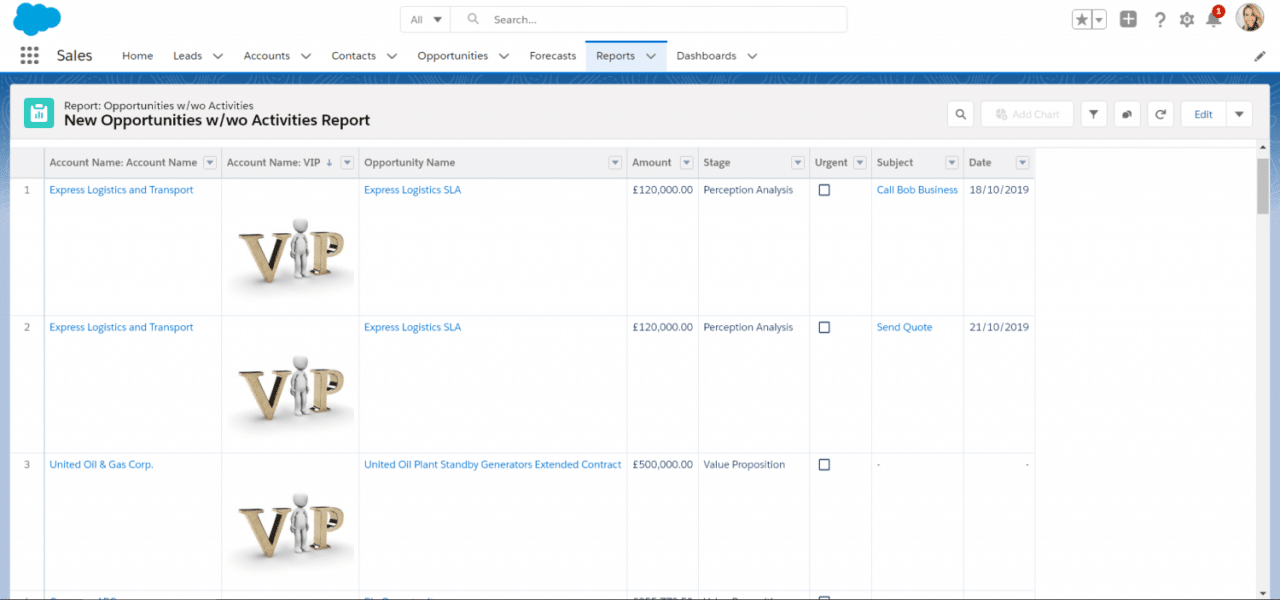Click the report search magnifier icon
1280x600 pixels.
point(960,113)
